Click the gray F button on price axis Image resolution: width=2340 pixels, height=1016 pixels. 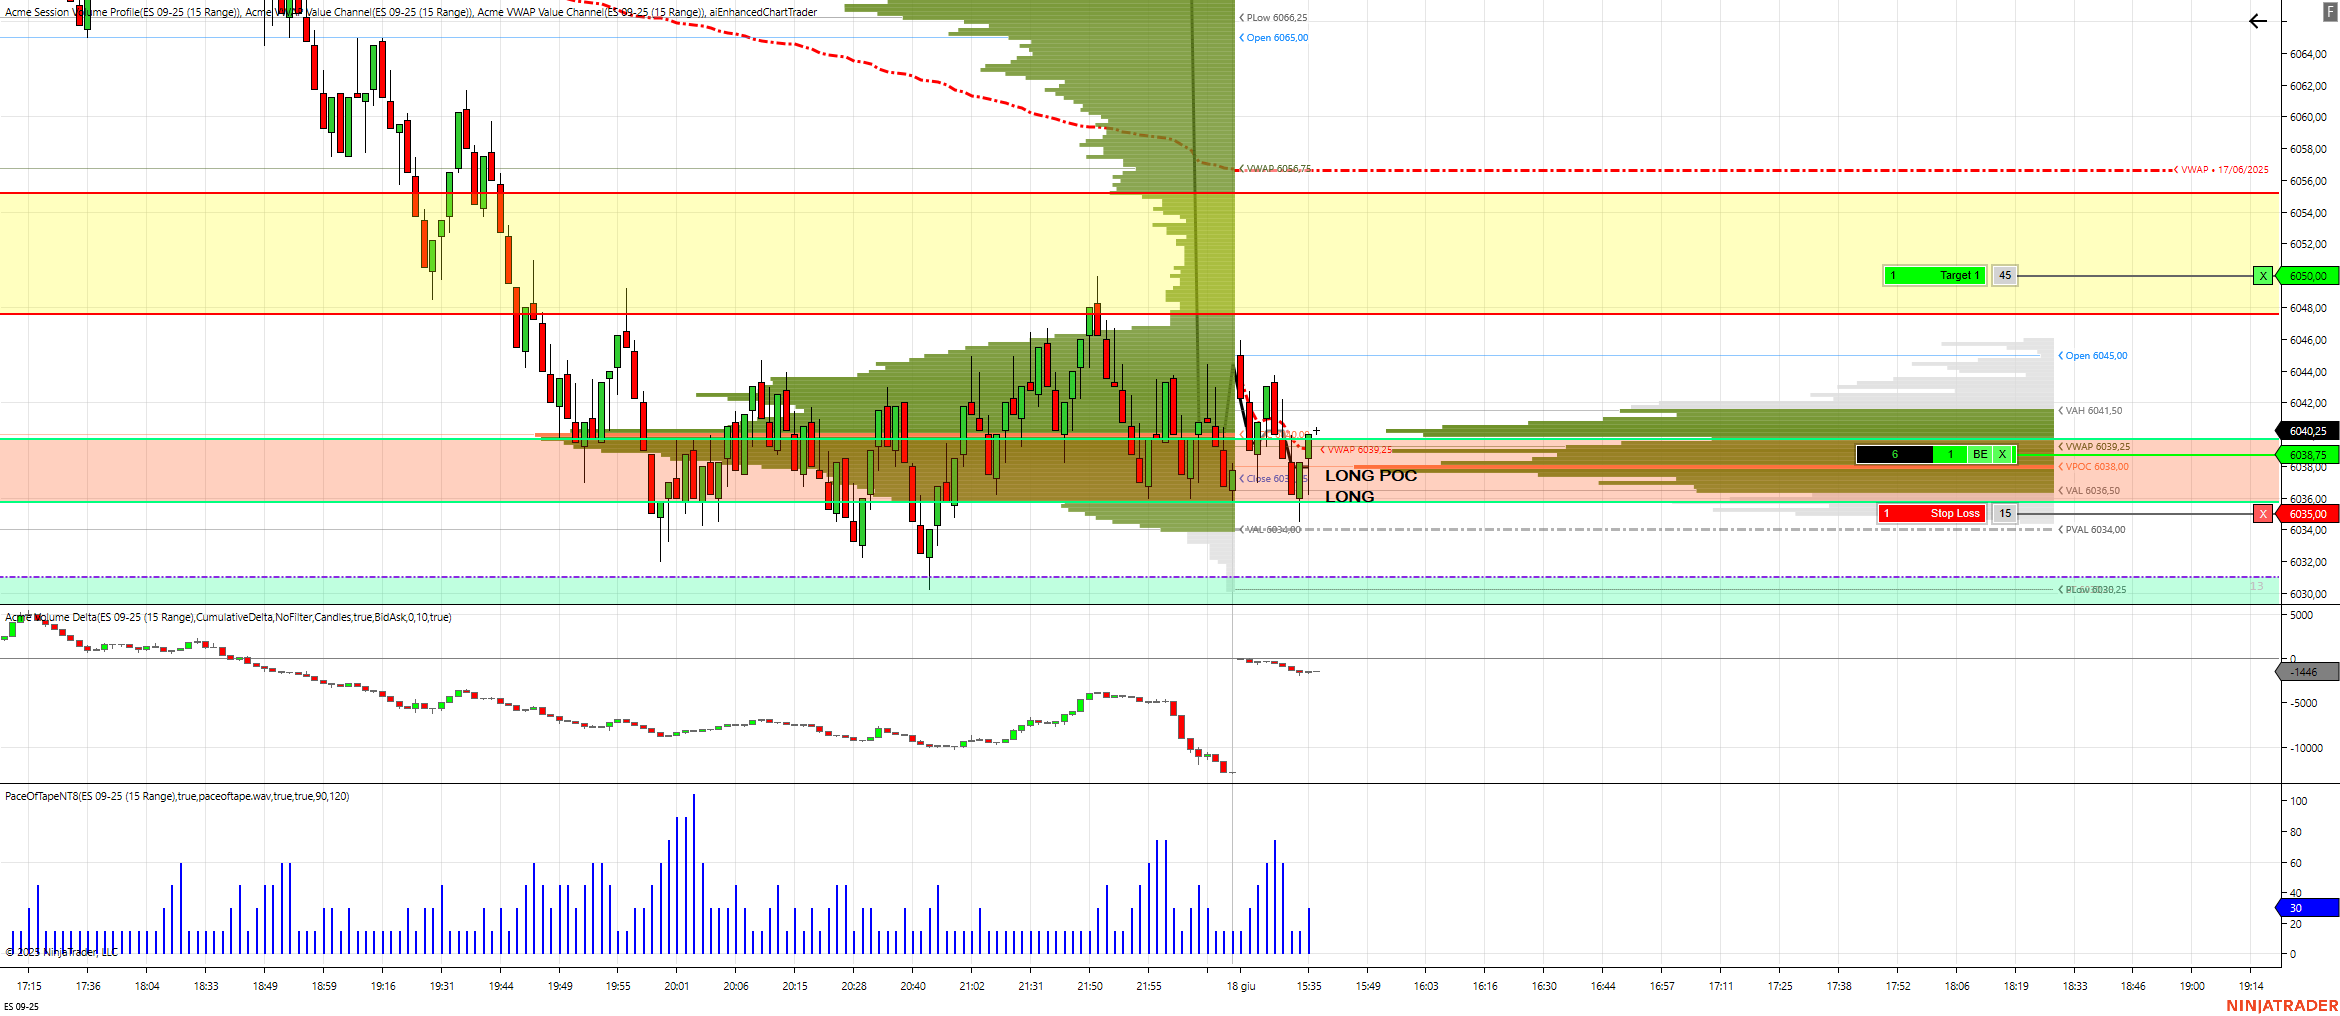2330,10
